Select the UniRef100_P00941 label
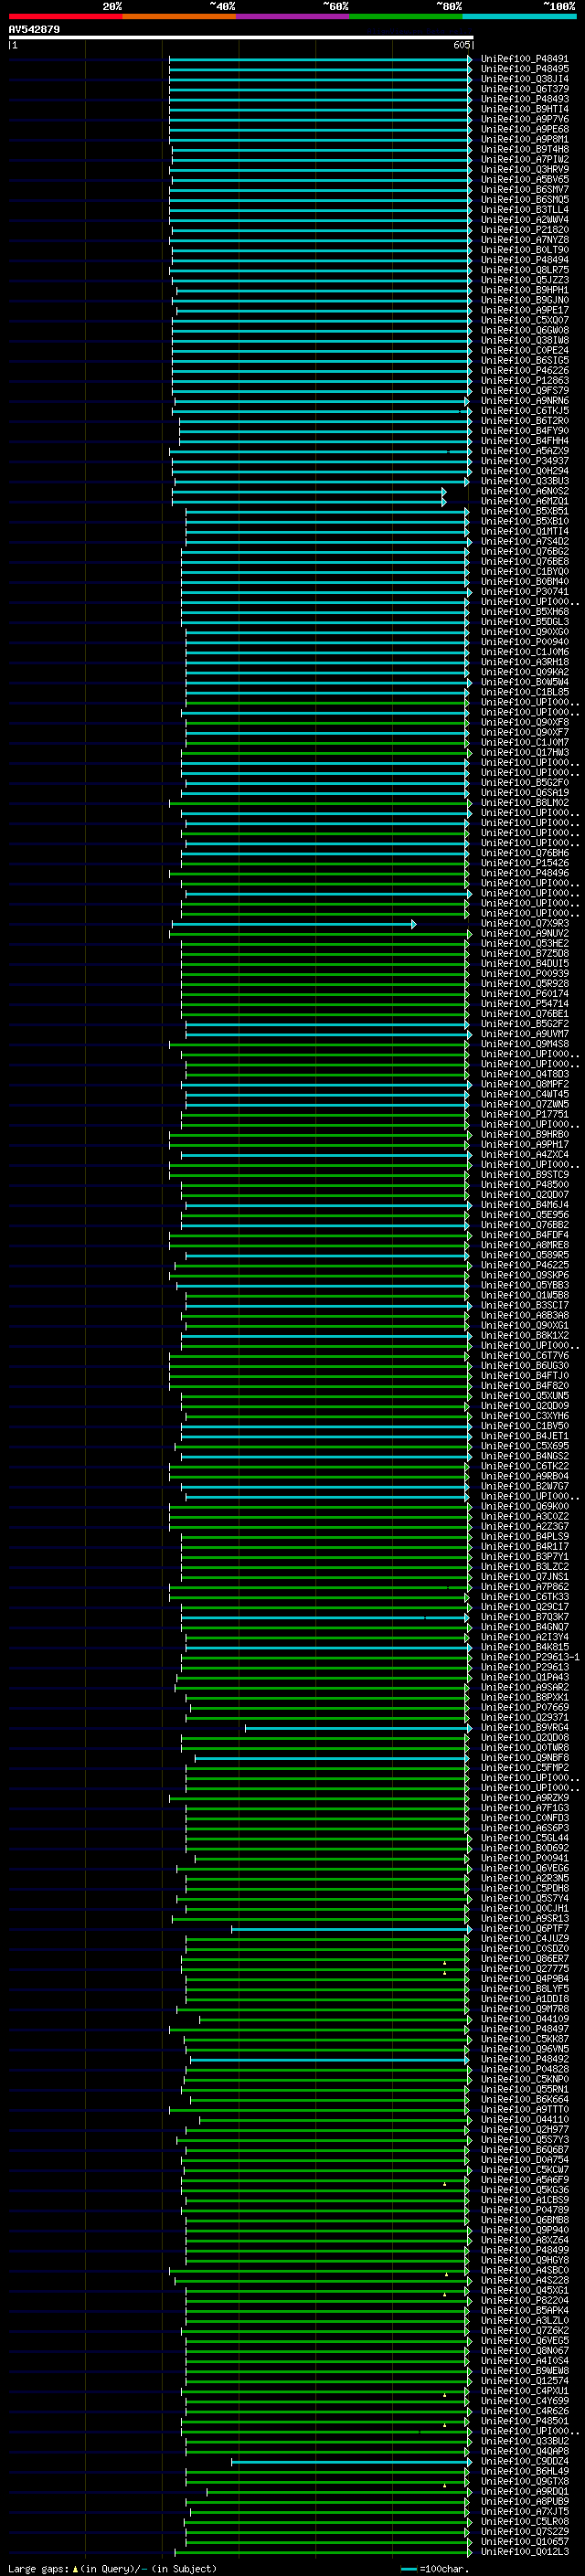The height and width of the screenshot is (2576, 585). 525,1858
